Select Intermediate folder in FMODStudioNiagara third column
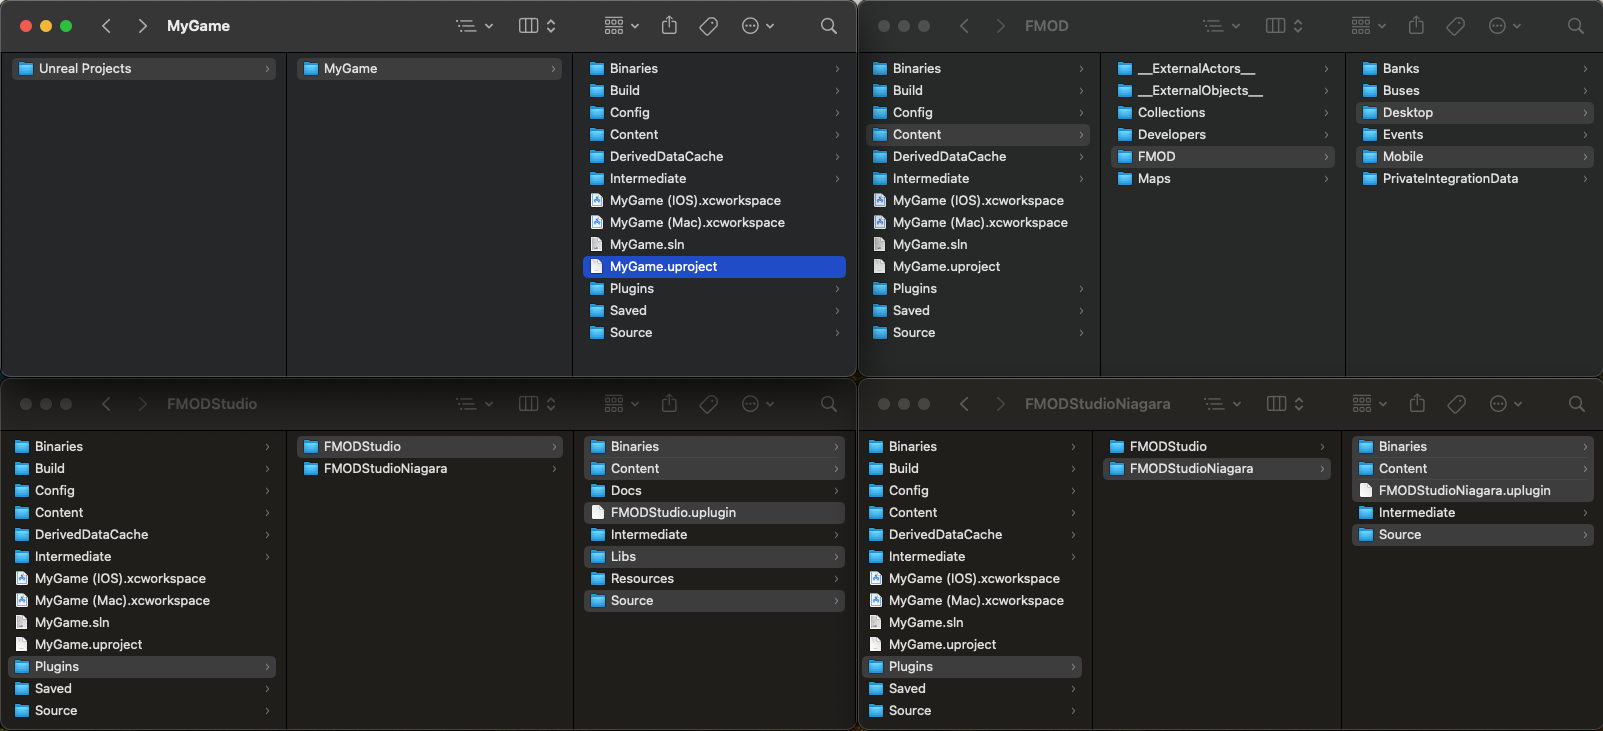This screenshot has height=731, width=1603. click(1473, 513)
